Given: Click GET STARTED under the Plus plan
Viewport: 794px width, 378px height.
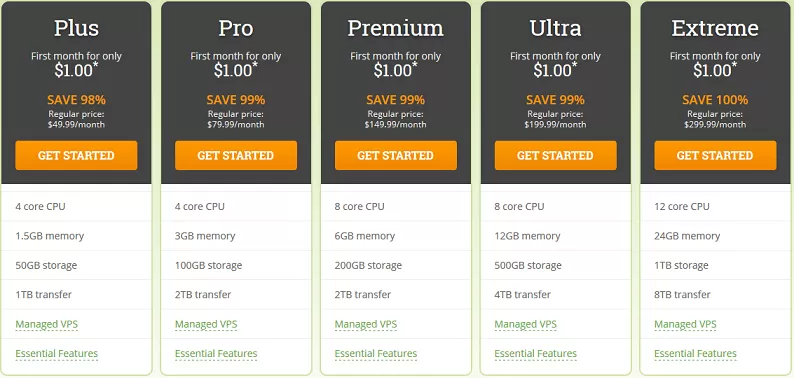Looking at the screenshot, I should pyautogui.click(x=76, y=155).
